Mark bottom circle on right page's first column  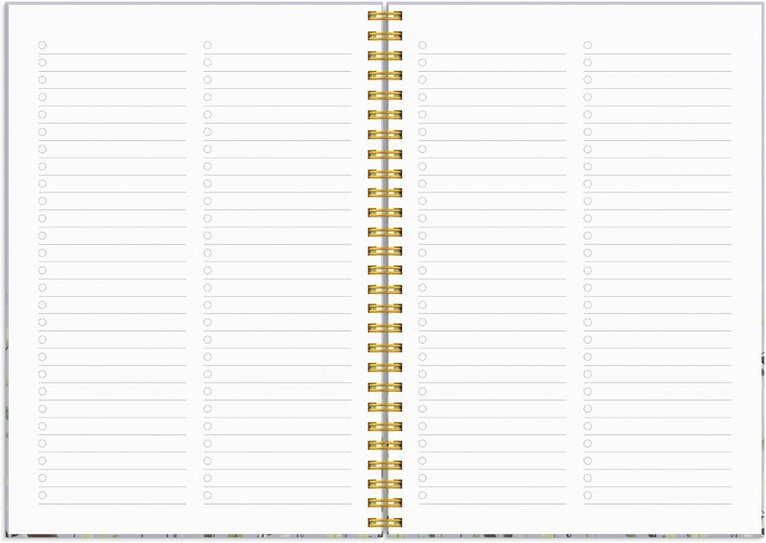(x=422, y=495)
